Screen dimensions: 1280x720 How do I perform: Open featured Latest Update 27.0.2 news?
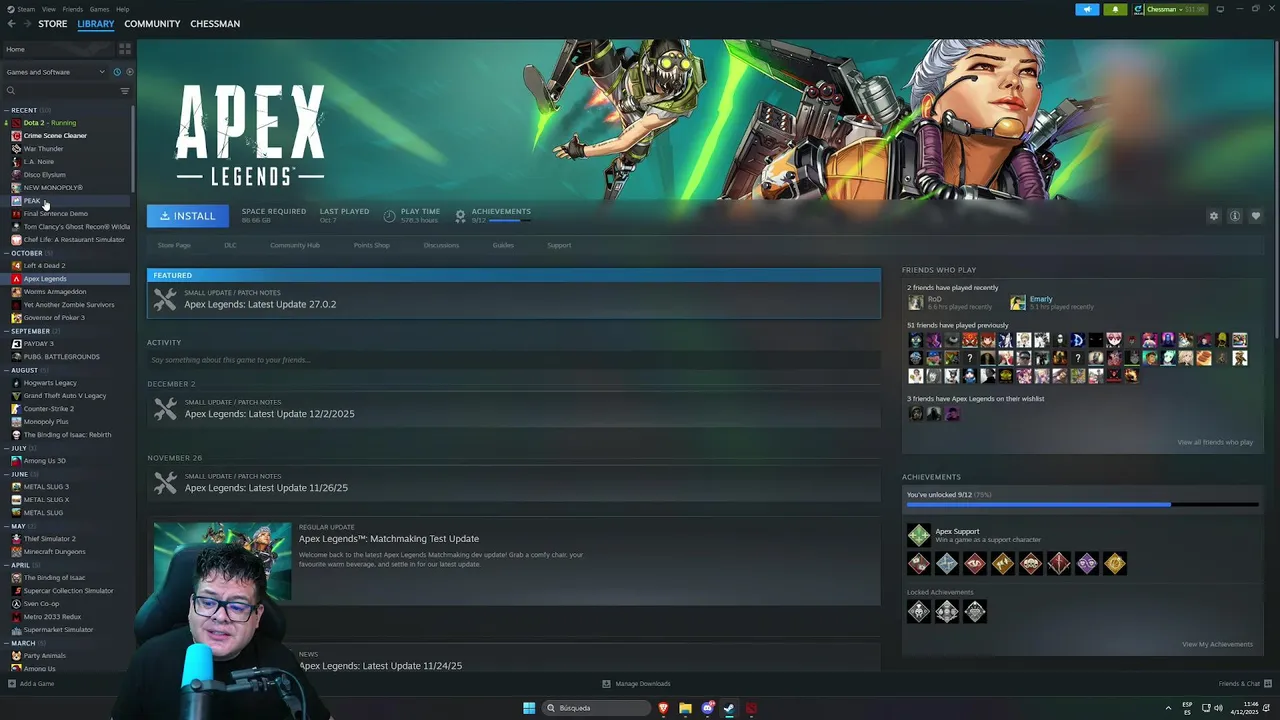tap(514, 299)
